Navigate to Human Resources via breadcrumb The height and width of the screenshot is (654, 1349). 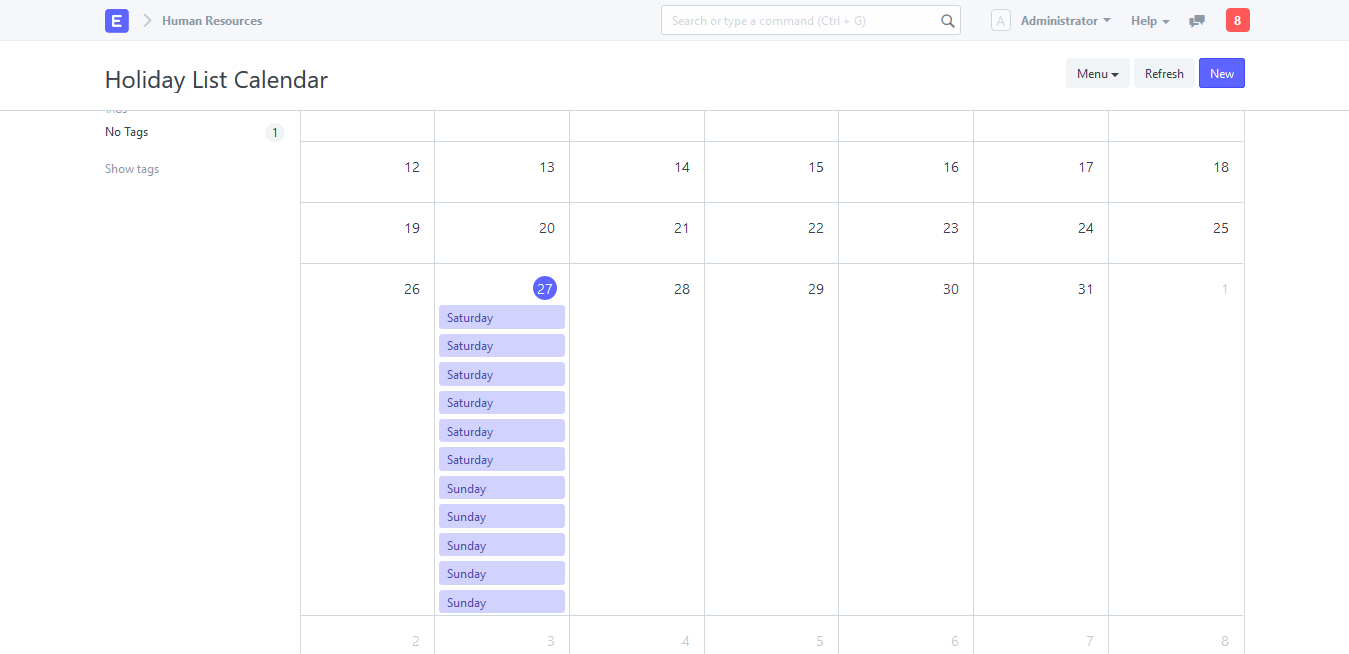pyautogui.click(x=211, y=20)
